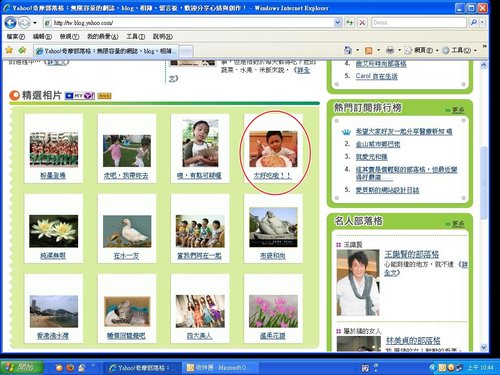Refresh the page with the green arrows button
The image size is (500, 375).
click(349, 23)
